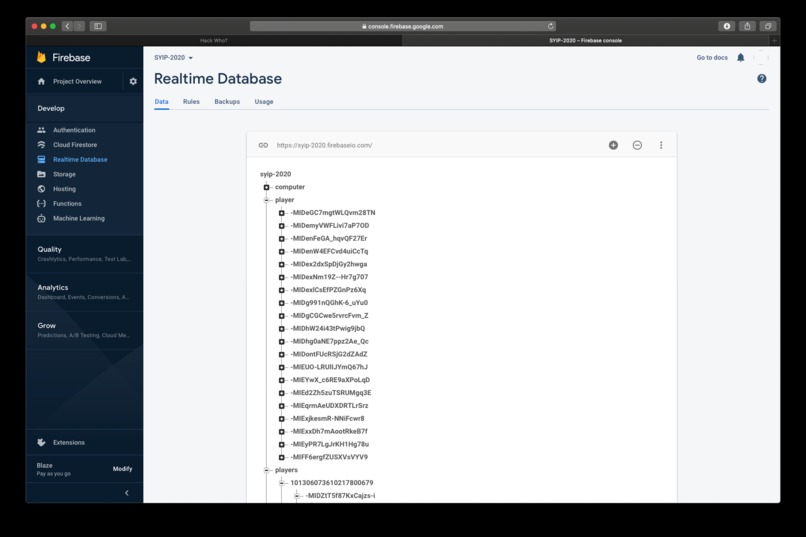Switch to the Hack Who? browser tab
The height and width of the screenshot is (537, 806).
point(214,41)
